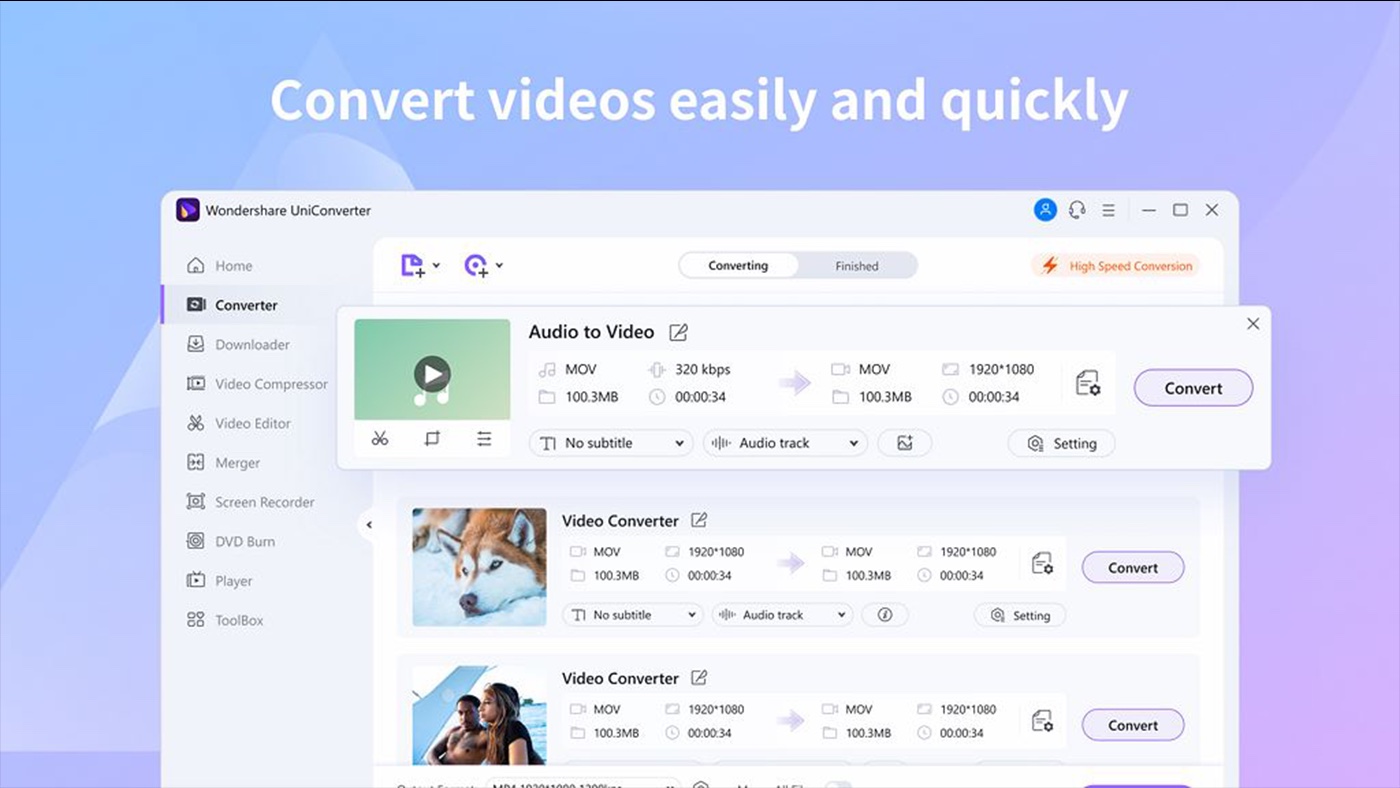This screenshot has width=1400, height=788.
Task: Open Audio track dropdown in Audio to Video card
Action: pos(785,443)
